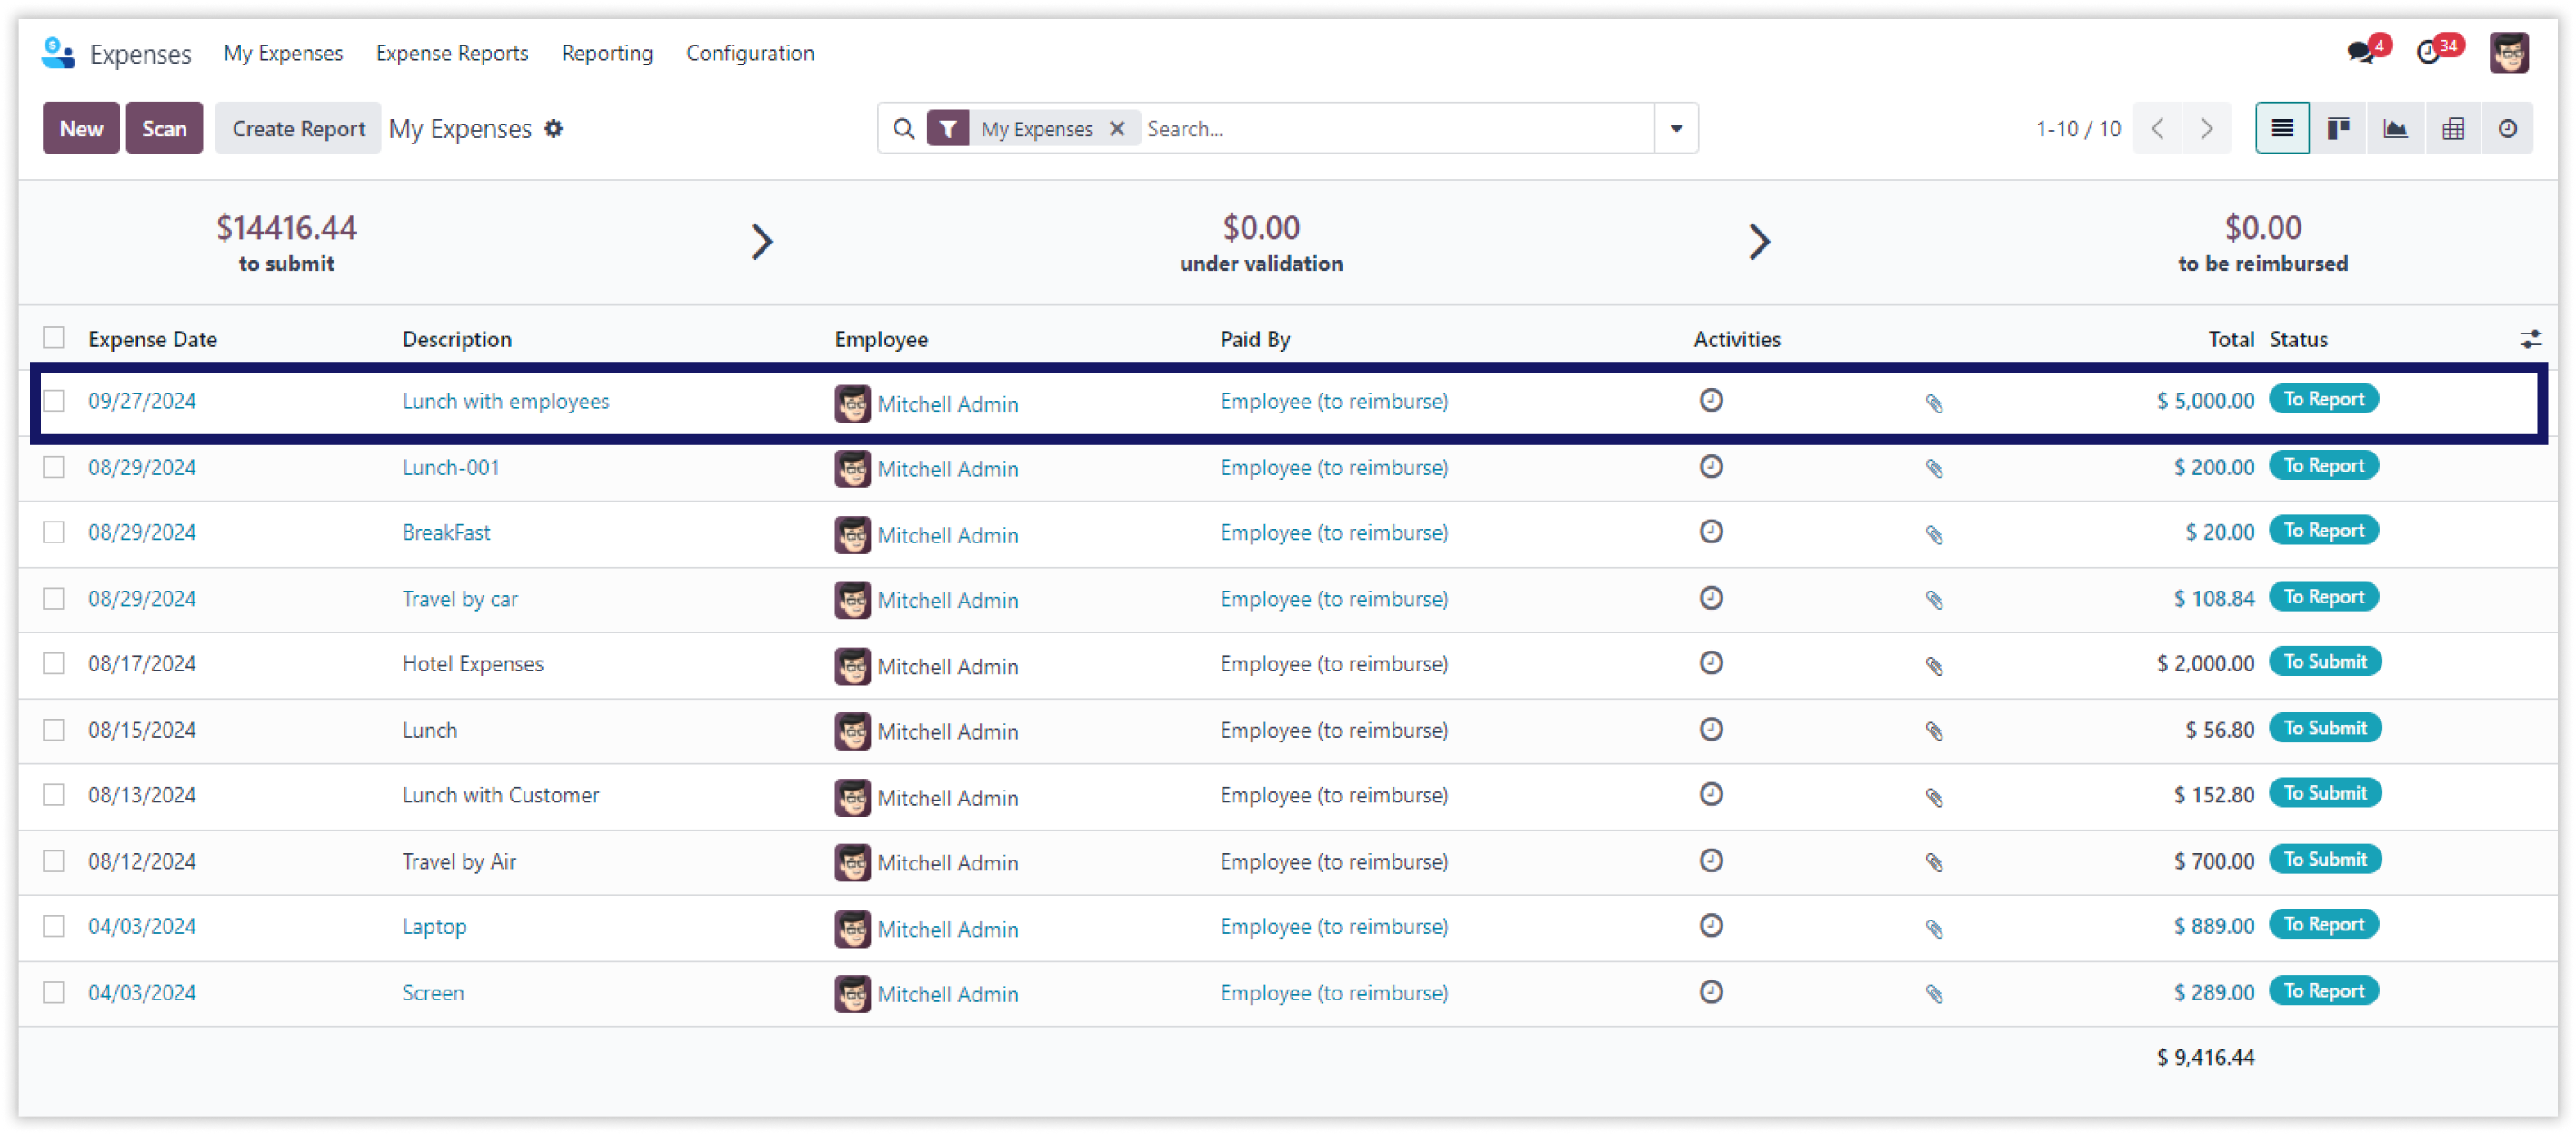This screenshot has width=2576, height=1134.
Task: Expand the search options dropdown arrow
Action: (x=1676, y=129)
